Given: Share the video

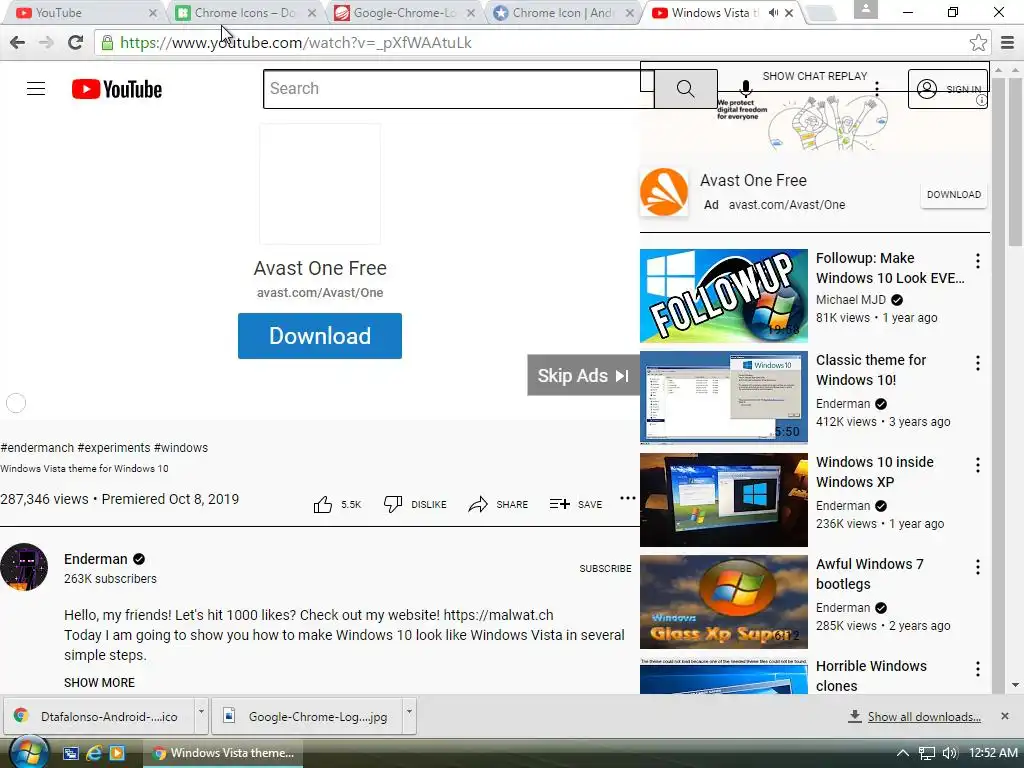Looking at the screenshot, I should tap(498, 504).
